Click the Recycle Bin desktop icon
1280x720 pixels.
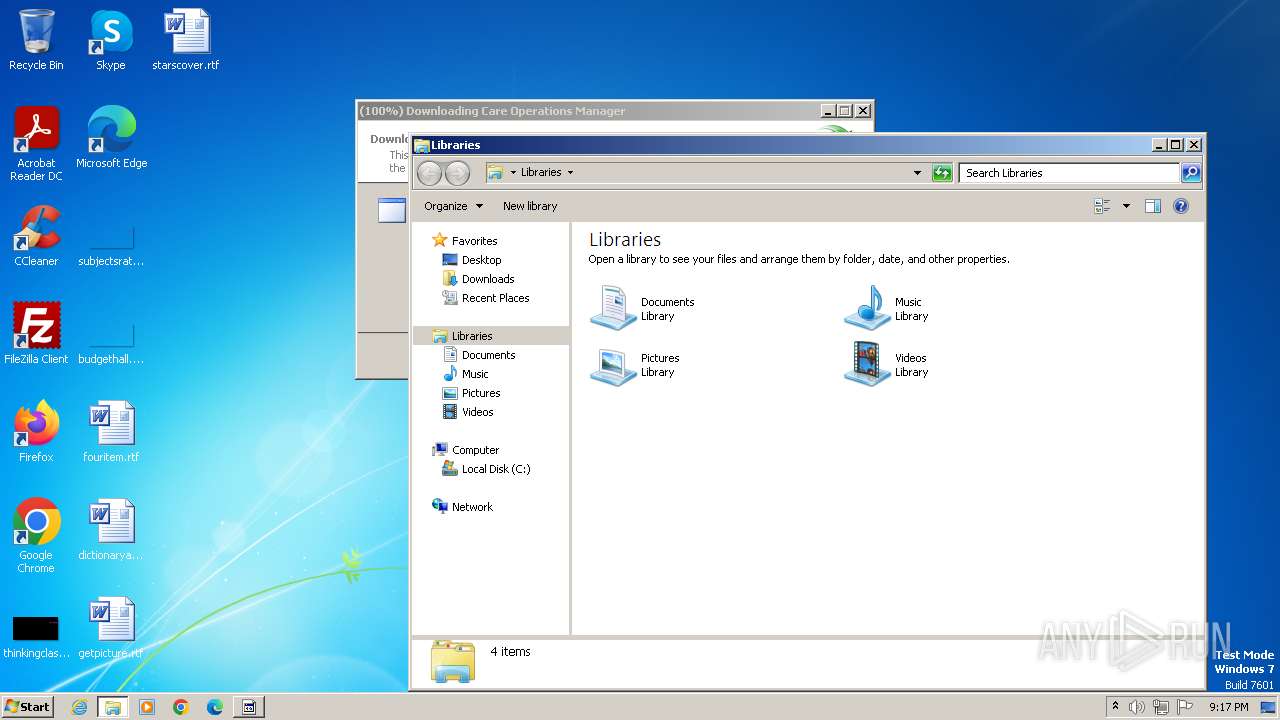[36, 40]
